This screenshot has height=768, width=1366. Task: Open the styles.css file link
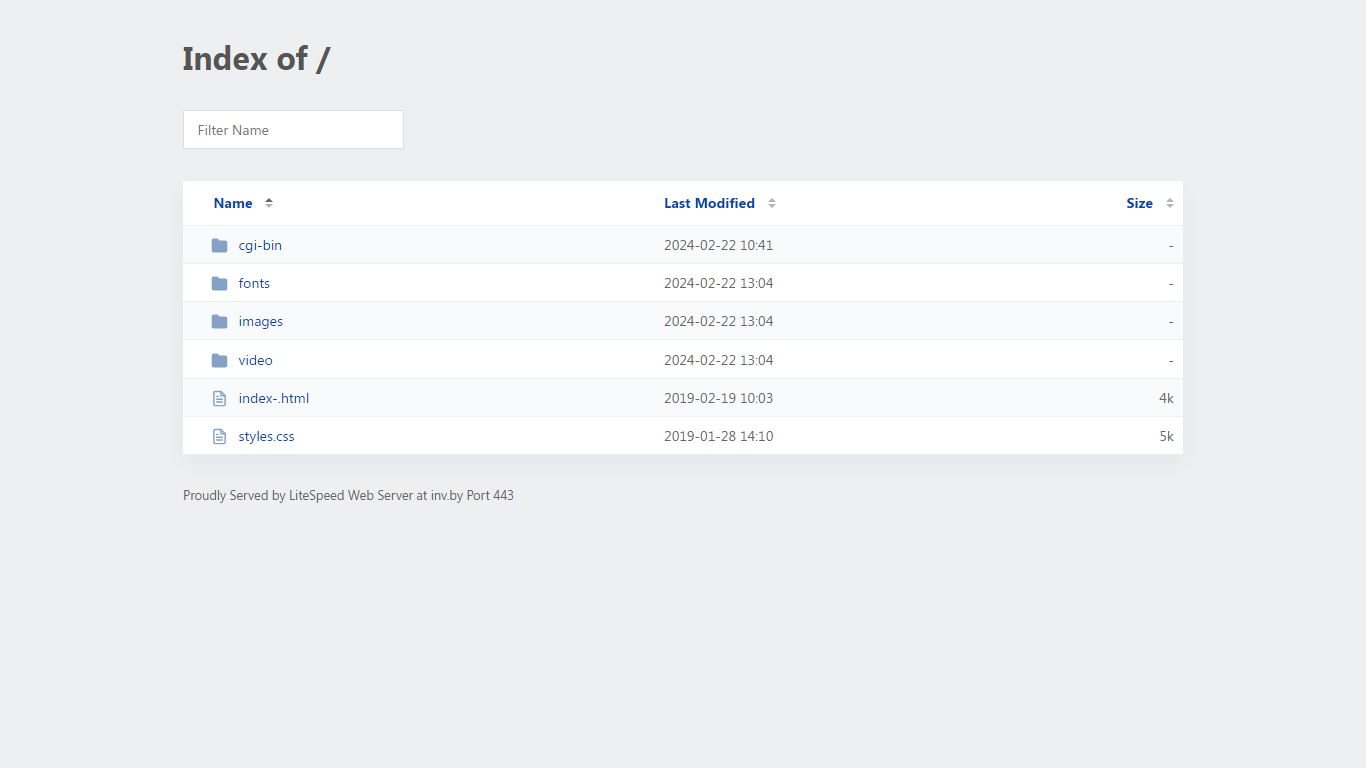click(x=267, y=436)
